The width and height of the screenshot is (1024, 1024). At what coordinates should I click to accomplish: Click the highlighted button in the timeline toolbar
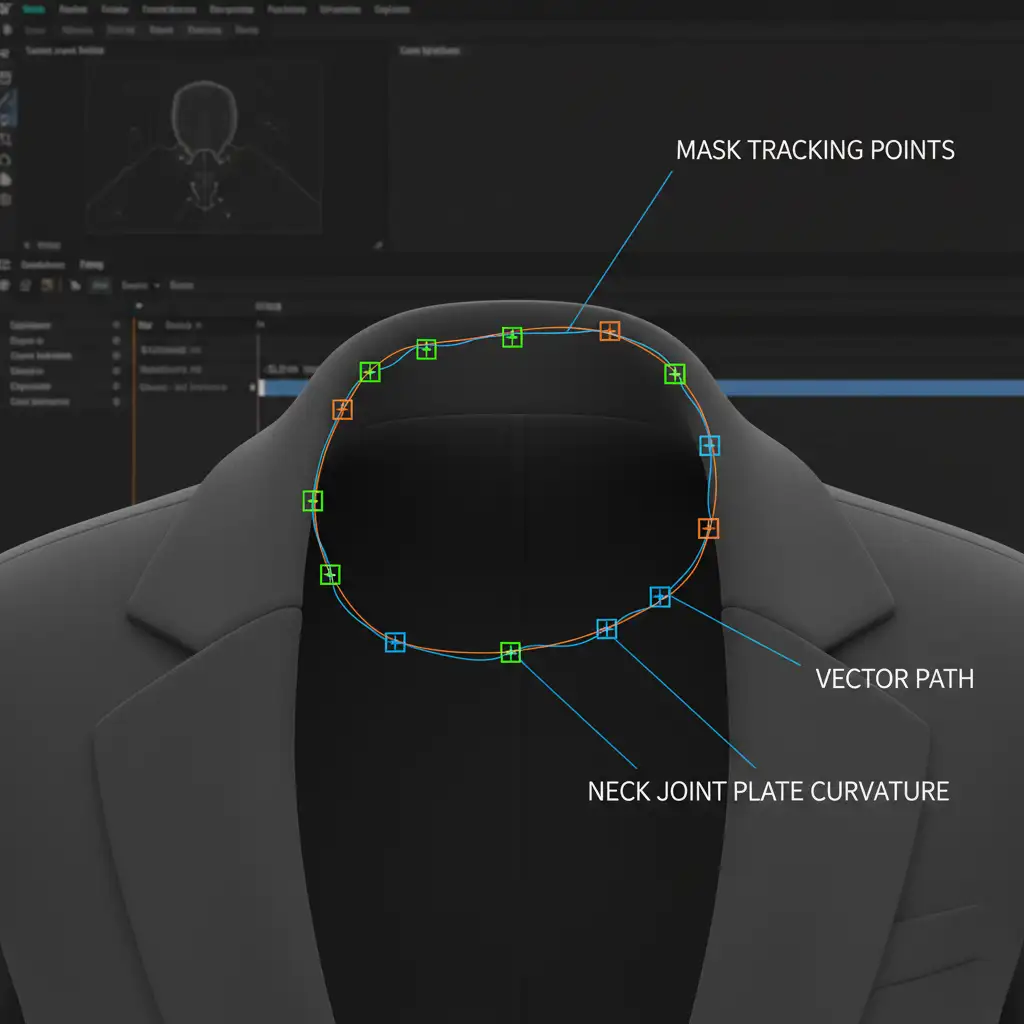click(x=100, y=285)
